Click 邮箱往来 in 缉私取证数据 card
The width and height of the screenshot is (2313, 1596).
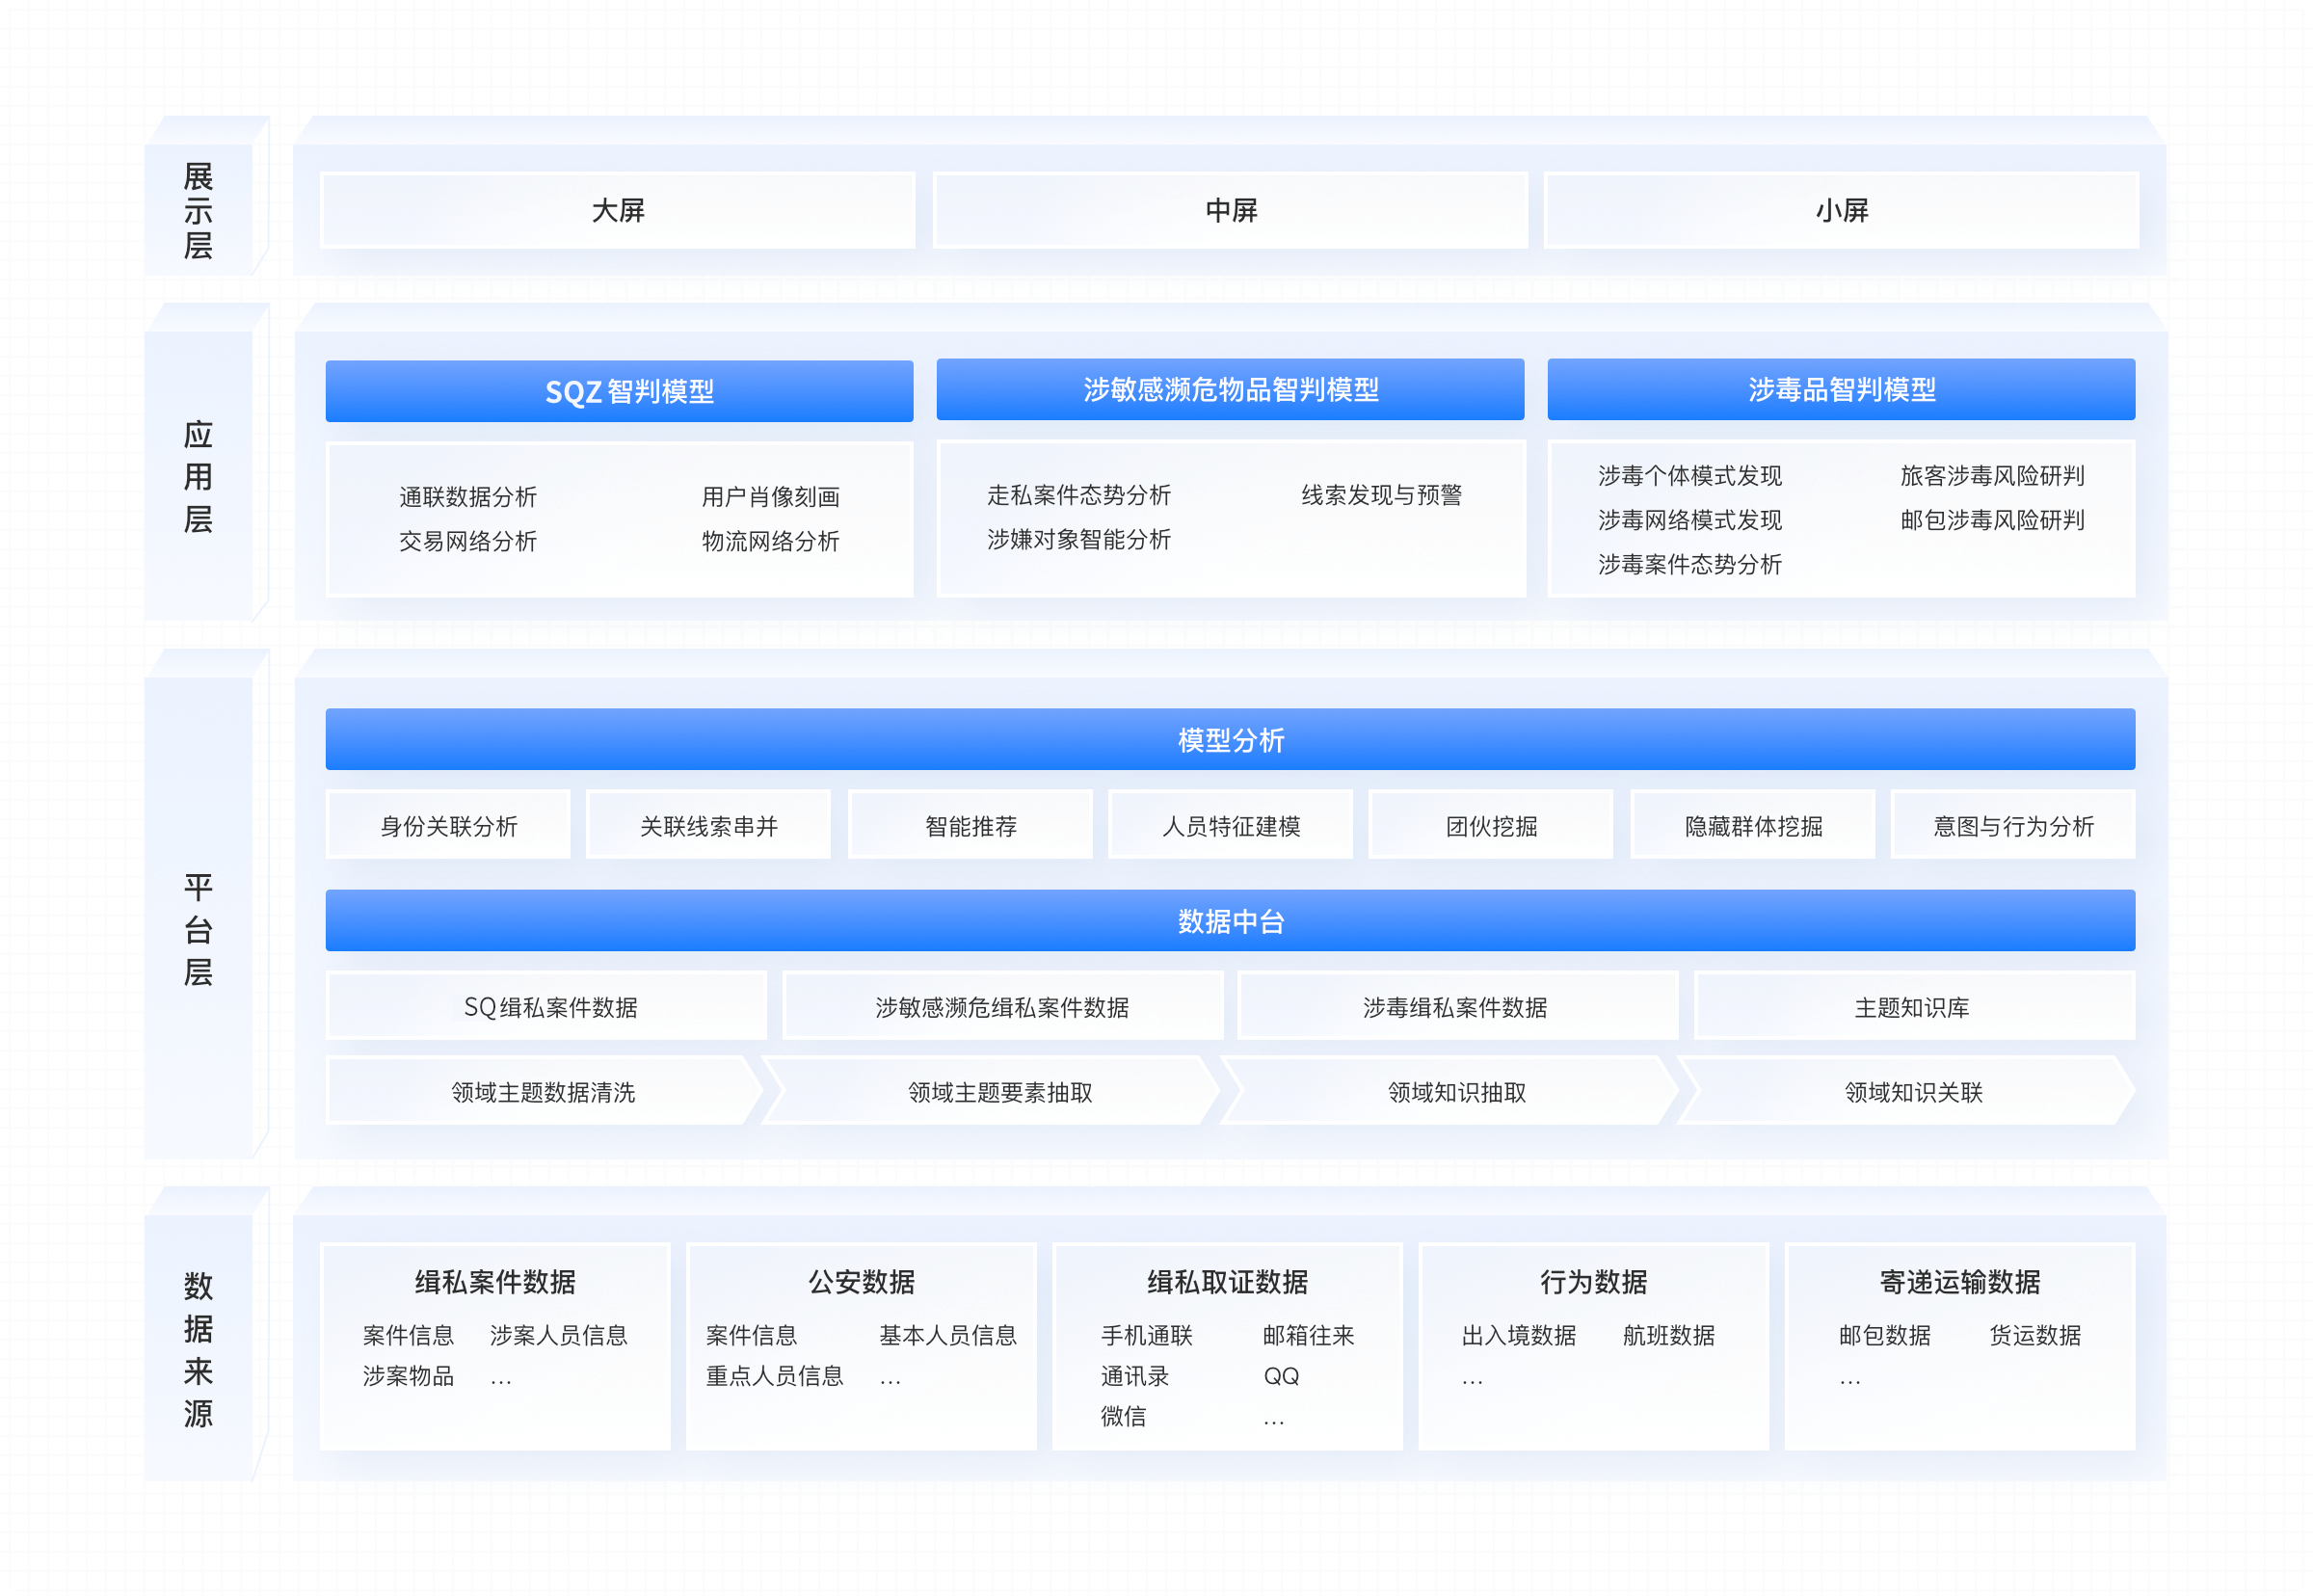(x=1308, y=1335)
